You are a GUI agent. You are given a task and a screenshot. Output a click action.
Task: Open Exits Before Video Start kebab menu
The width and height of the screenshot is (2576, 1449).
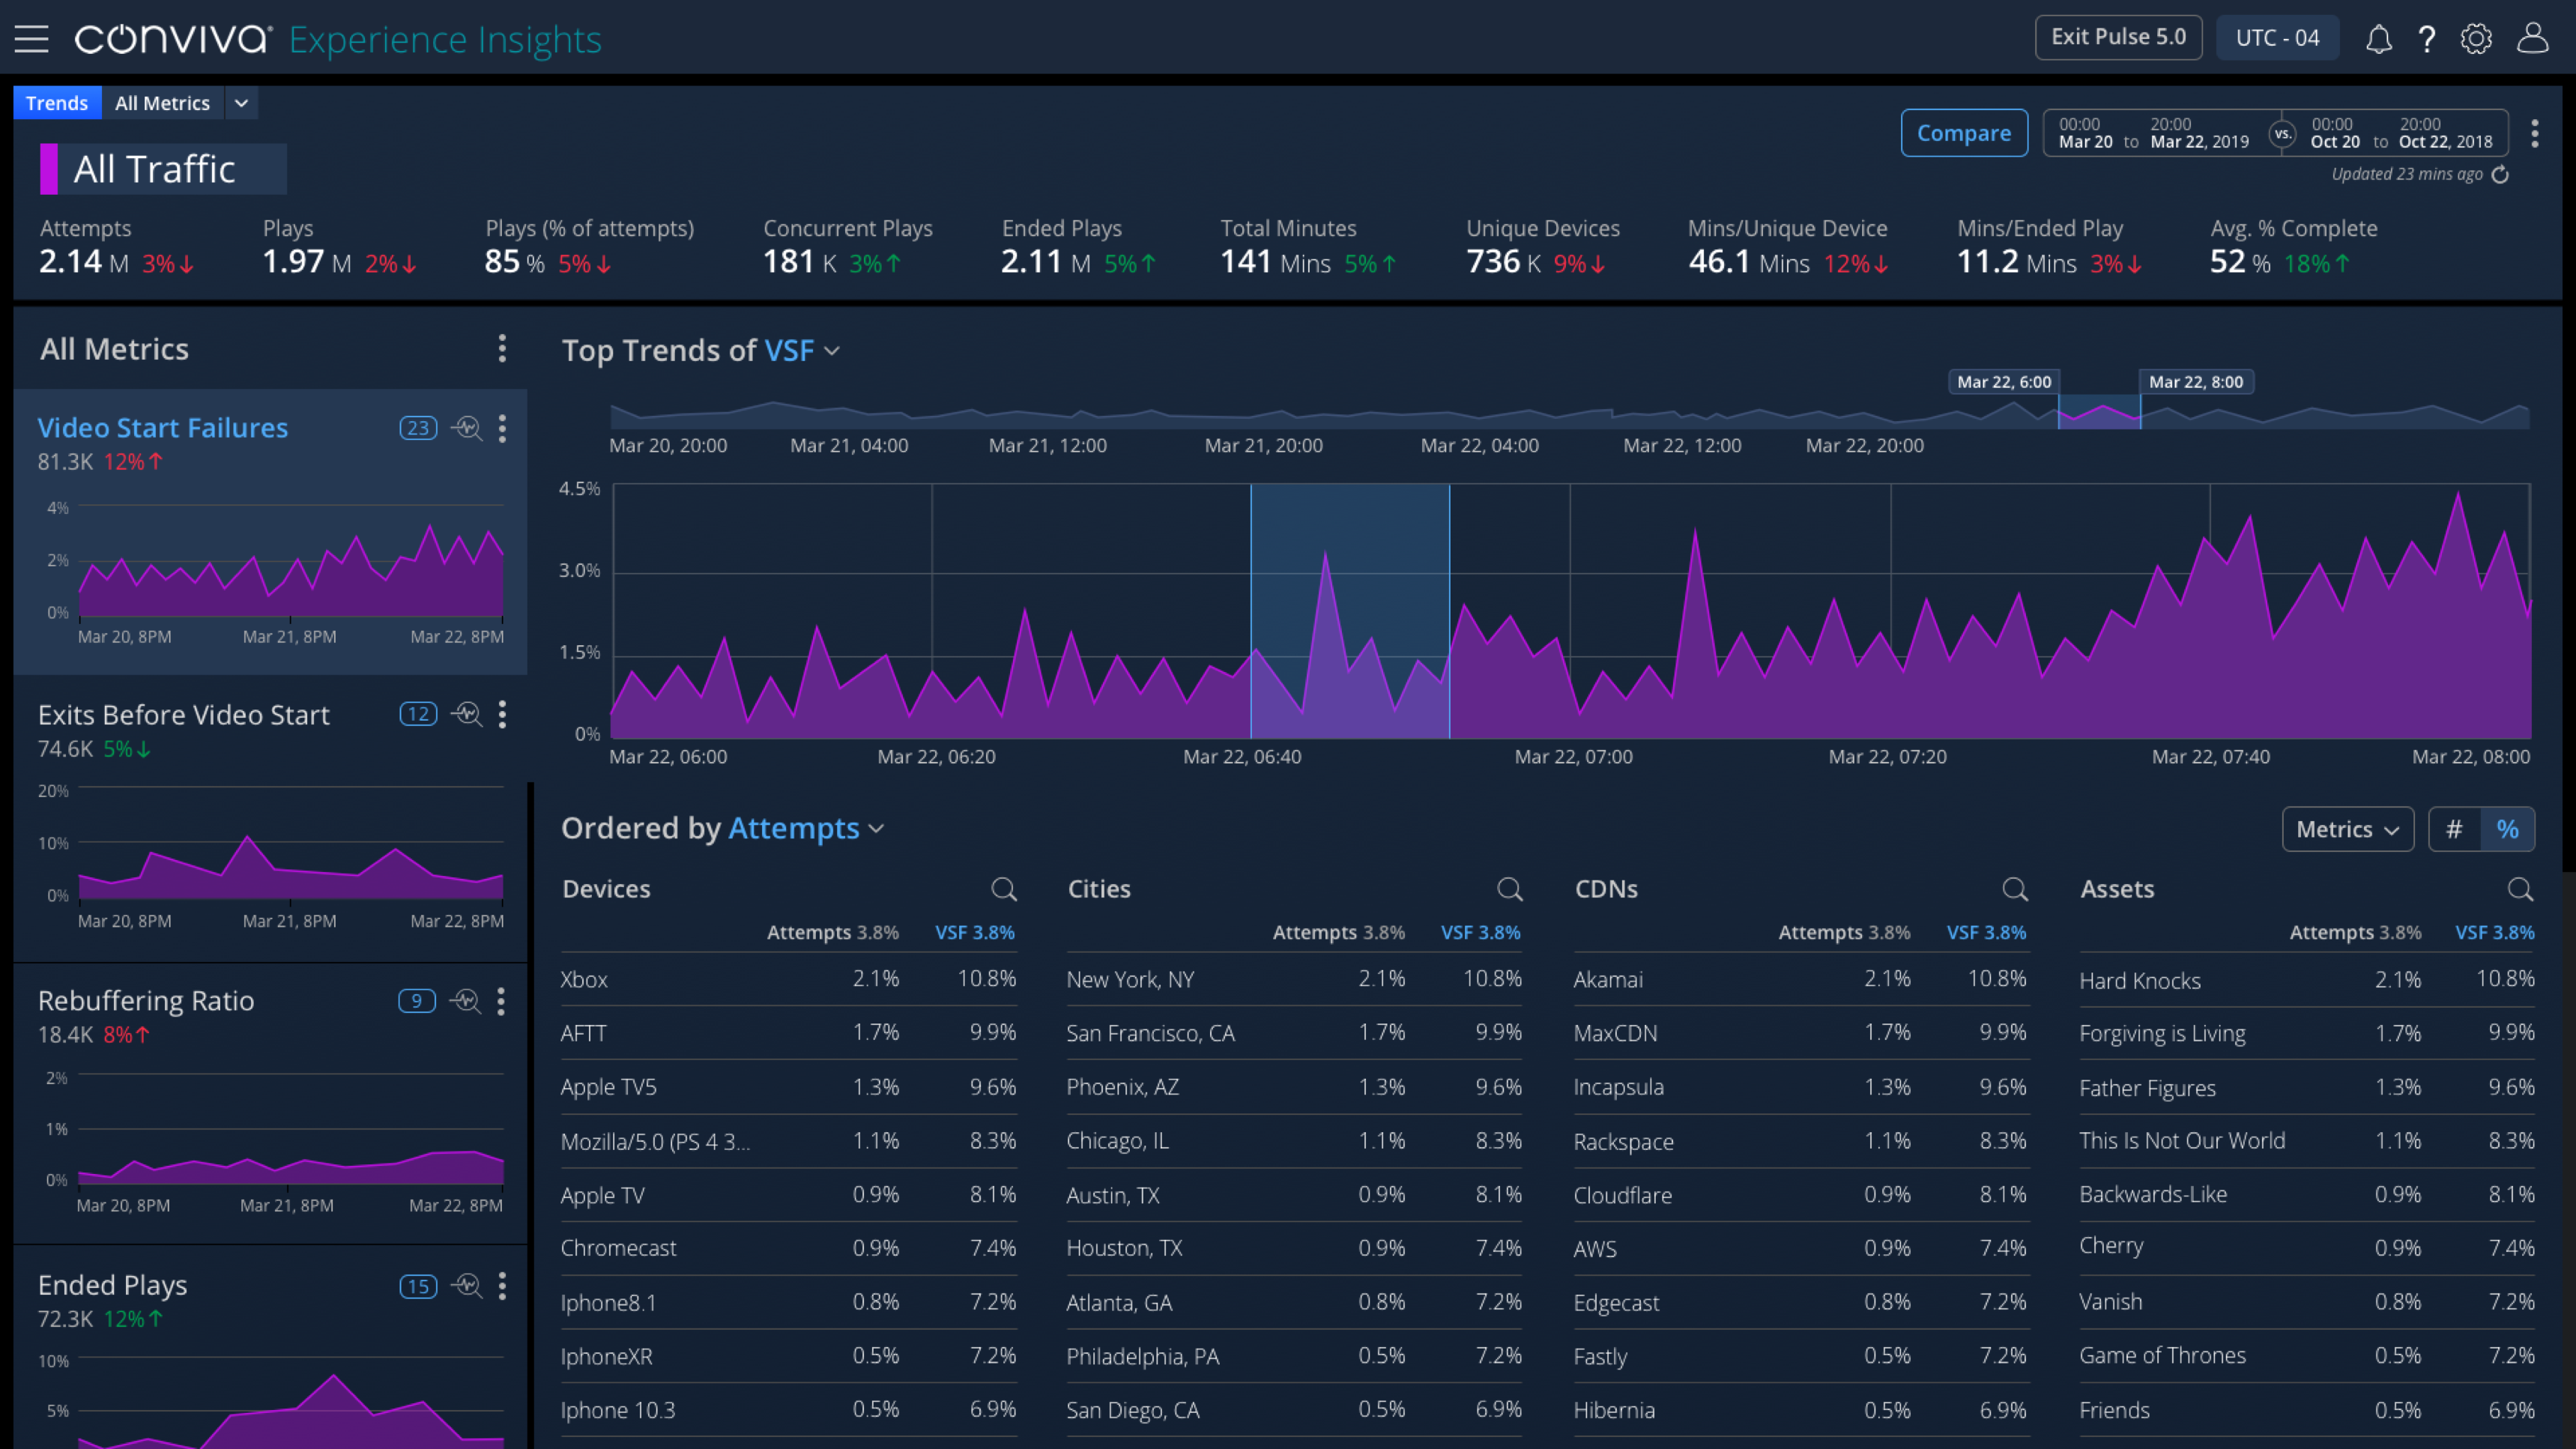pyautogui.click(x=502, y=714)
